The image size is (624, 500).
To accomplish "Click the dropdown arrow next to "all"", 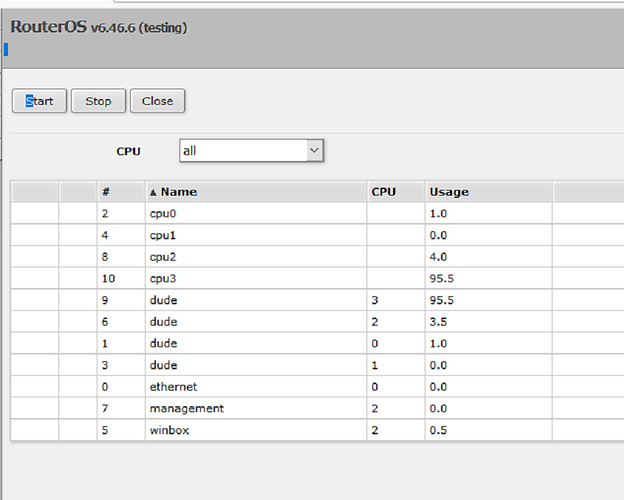I will pyautogui.click(x=314, y=151).
